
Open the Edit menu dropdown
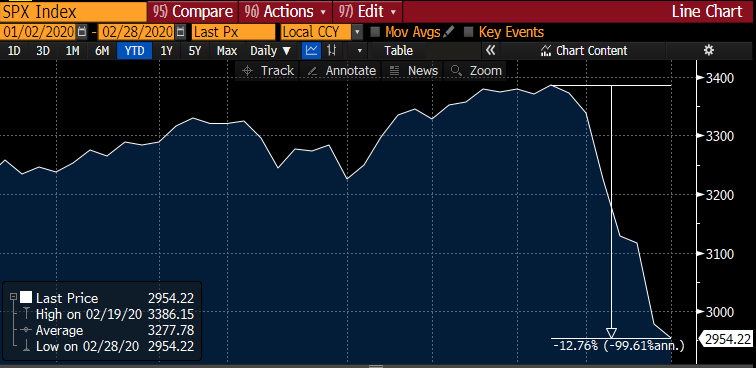tap(367, 11)
